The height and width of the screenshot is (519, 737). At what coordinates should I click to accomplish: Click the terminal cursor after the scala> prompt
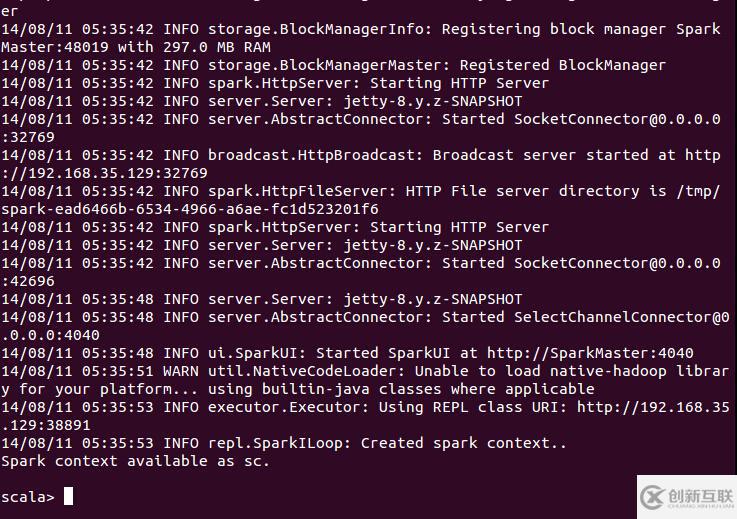tap(68, 497)
